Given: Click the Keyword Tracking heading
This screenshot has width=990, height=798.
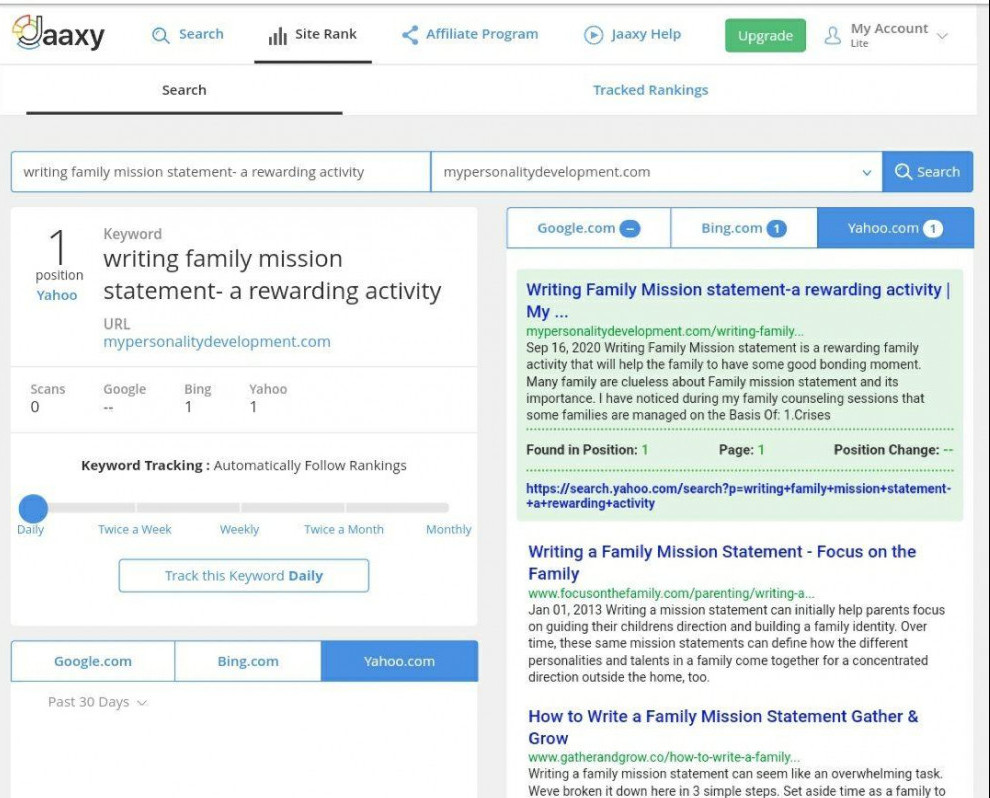Looking at the screenshot, I should coord(244,465).
